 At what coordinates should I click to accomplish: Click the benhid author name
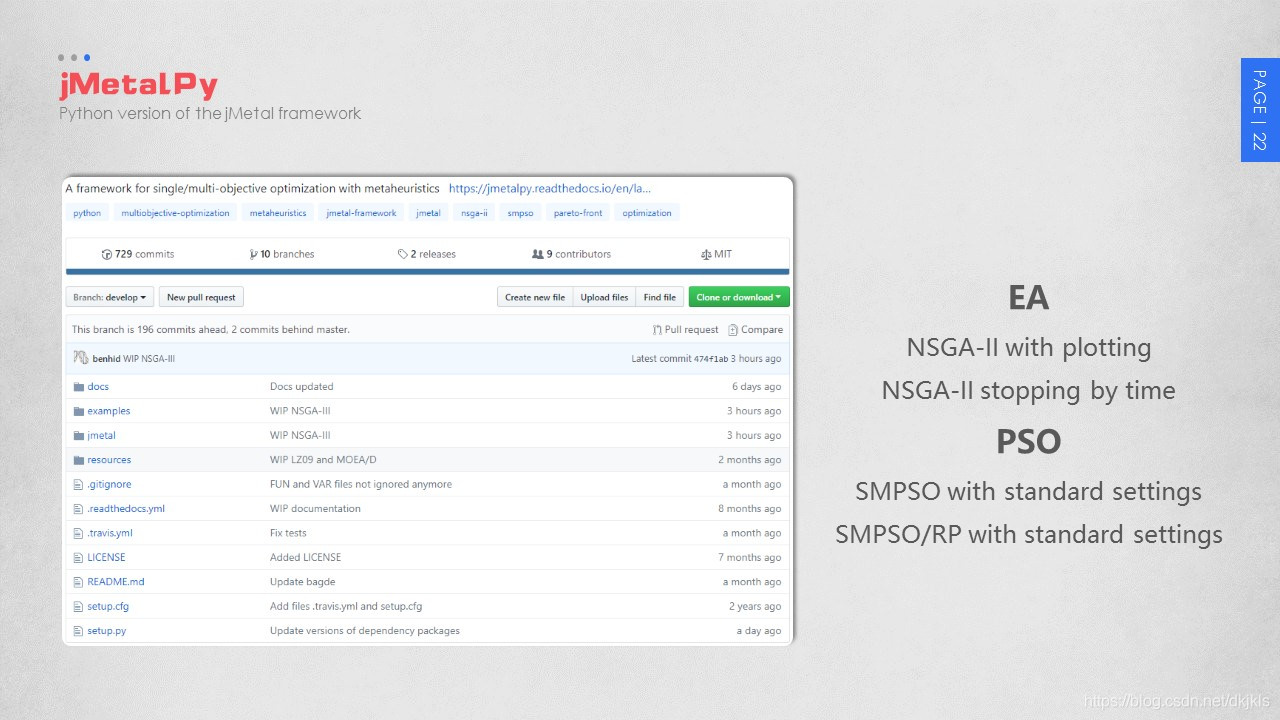click(x=106, y=358)
